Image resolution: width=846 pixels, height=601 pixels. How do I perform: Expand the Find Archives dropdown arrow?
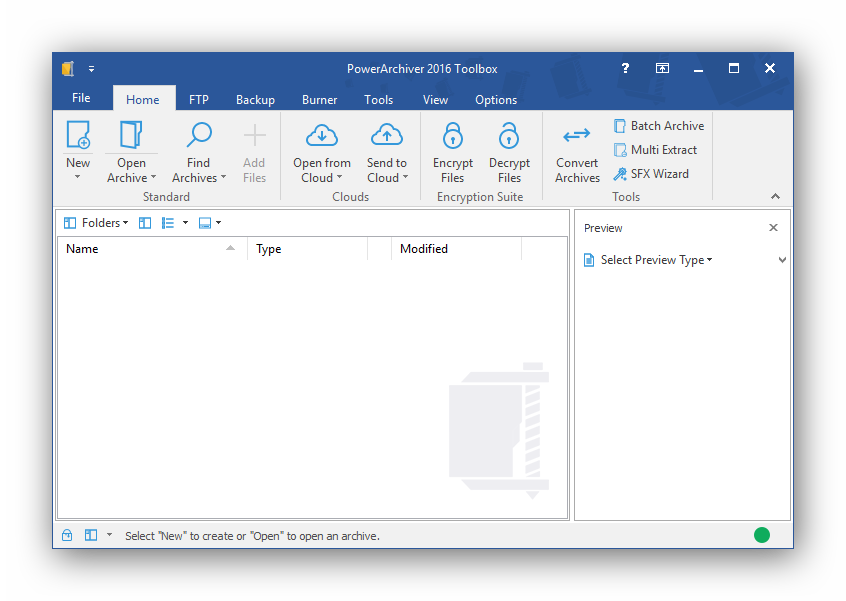coord(223,177)
